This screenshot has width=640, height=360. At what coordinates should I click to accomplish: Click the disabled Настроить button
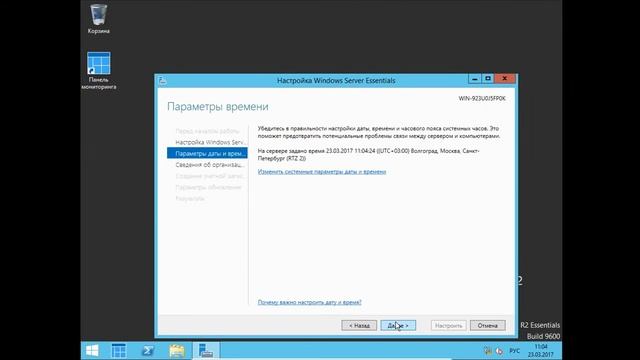pos(449,325)
